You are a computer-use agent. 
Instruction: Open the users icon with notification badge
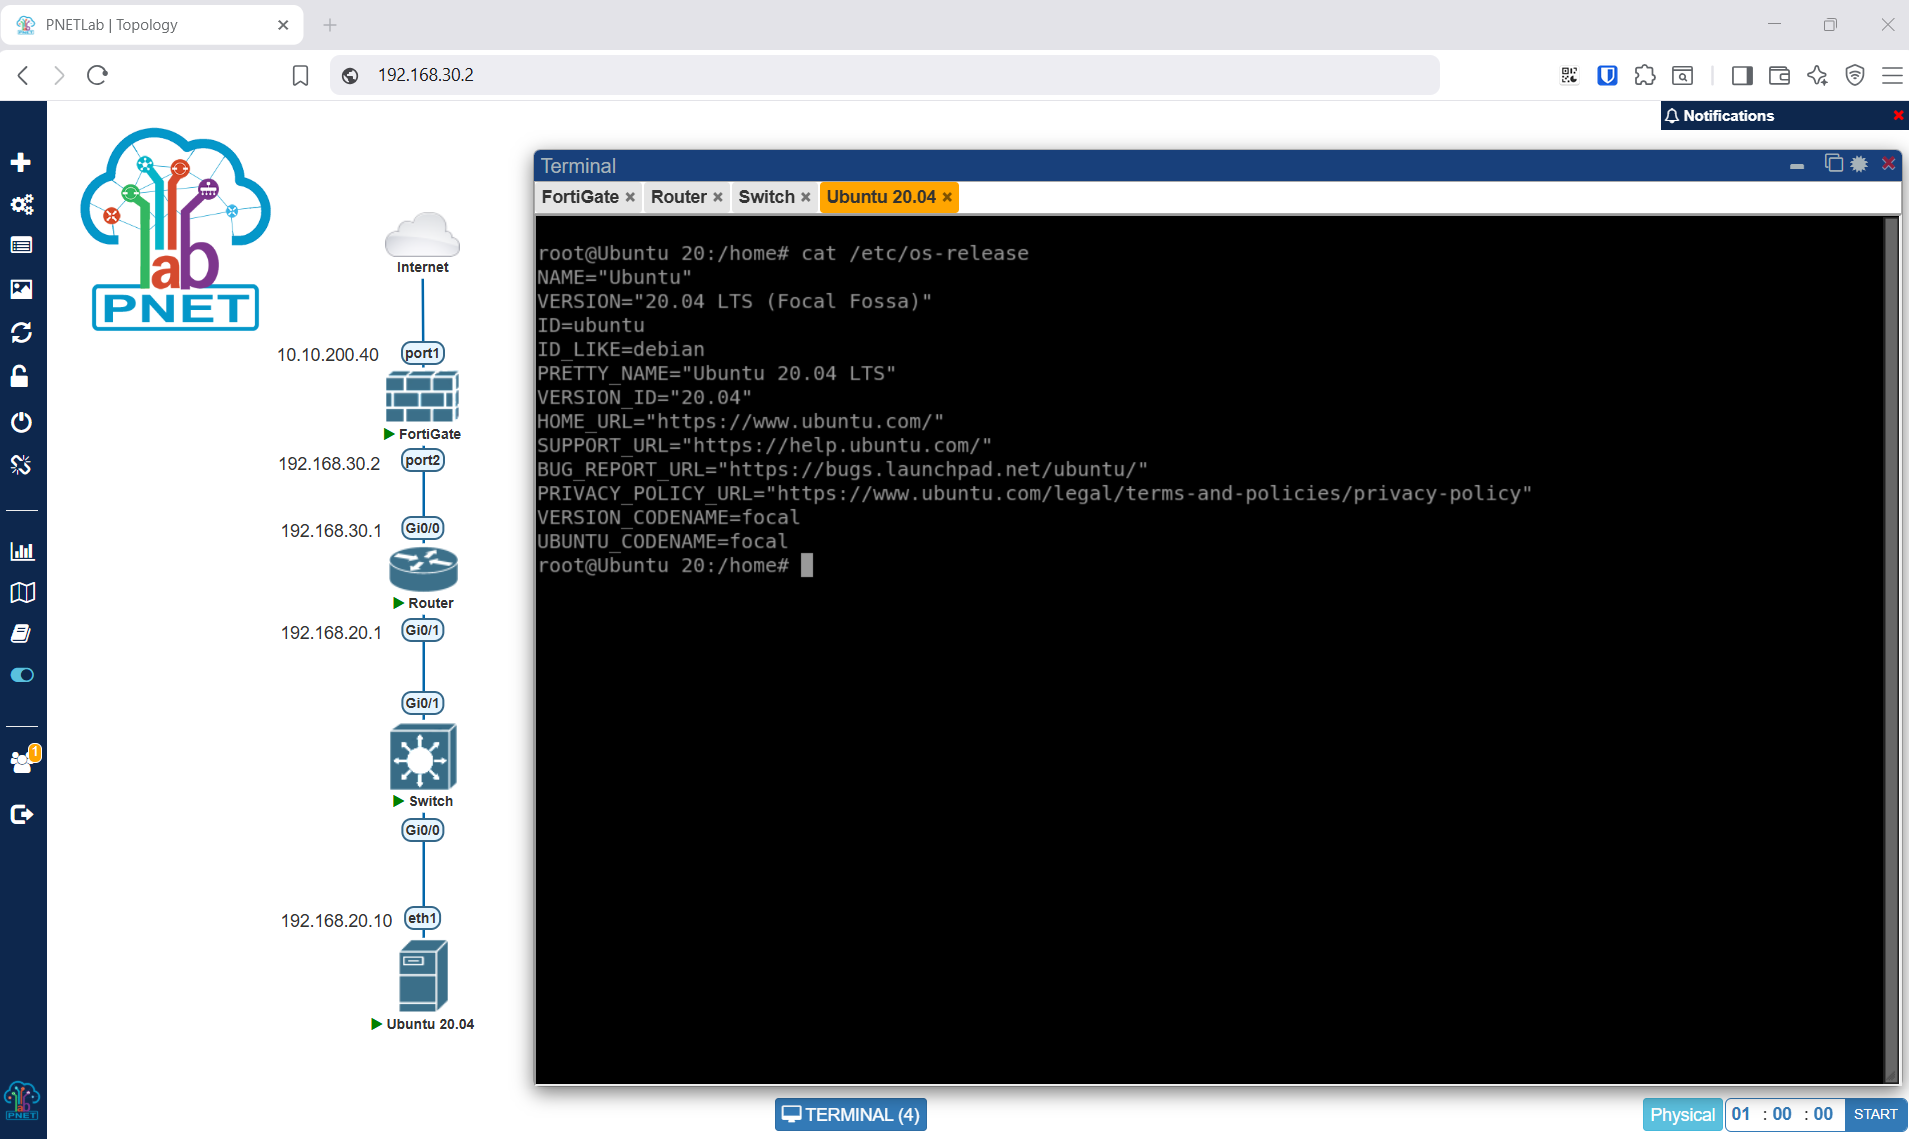pyautogui.click(x=23, y=760)
